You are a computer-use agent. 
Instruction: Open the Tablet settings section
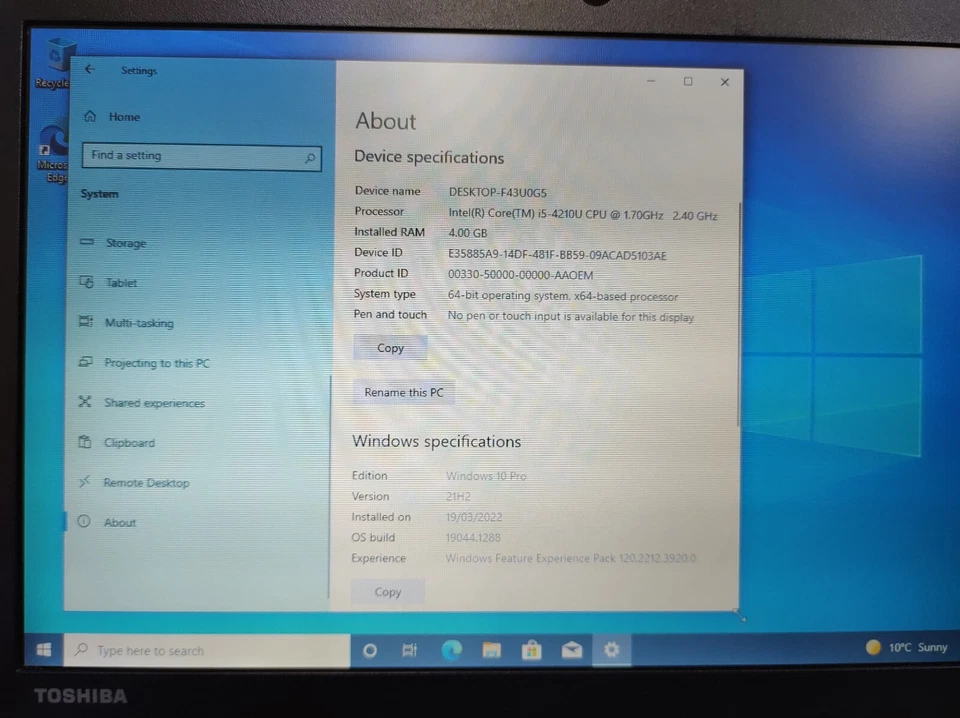click(121, 283)
